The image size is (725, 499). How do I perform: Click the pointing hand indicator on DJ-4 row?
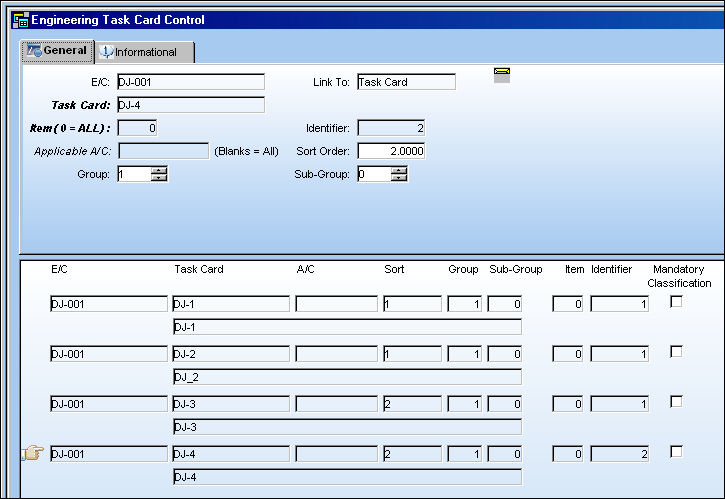click(x=33, y=453)
